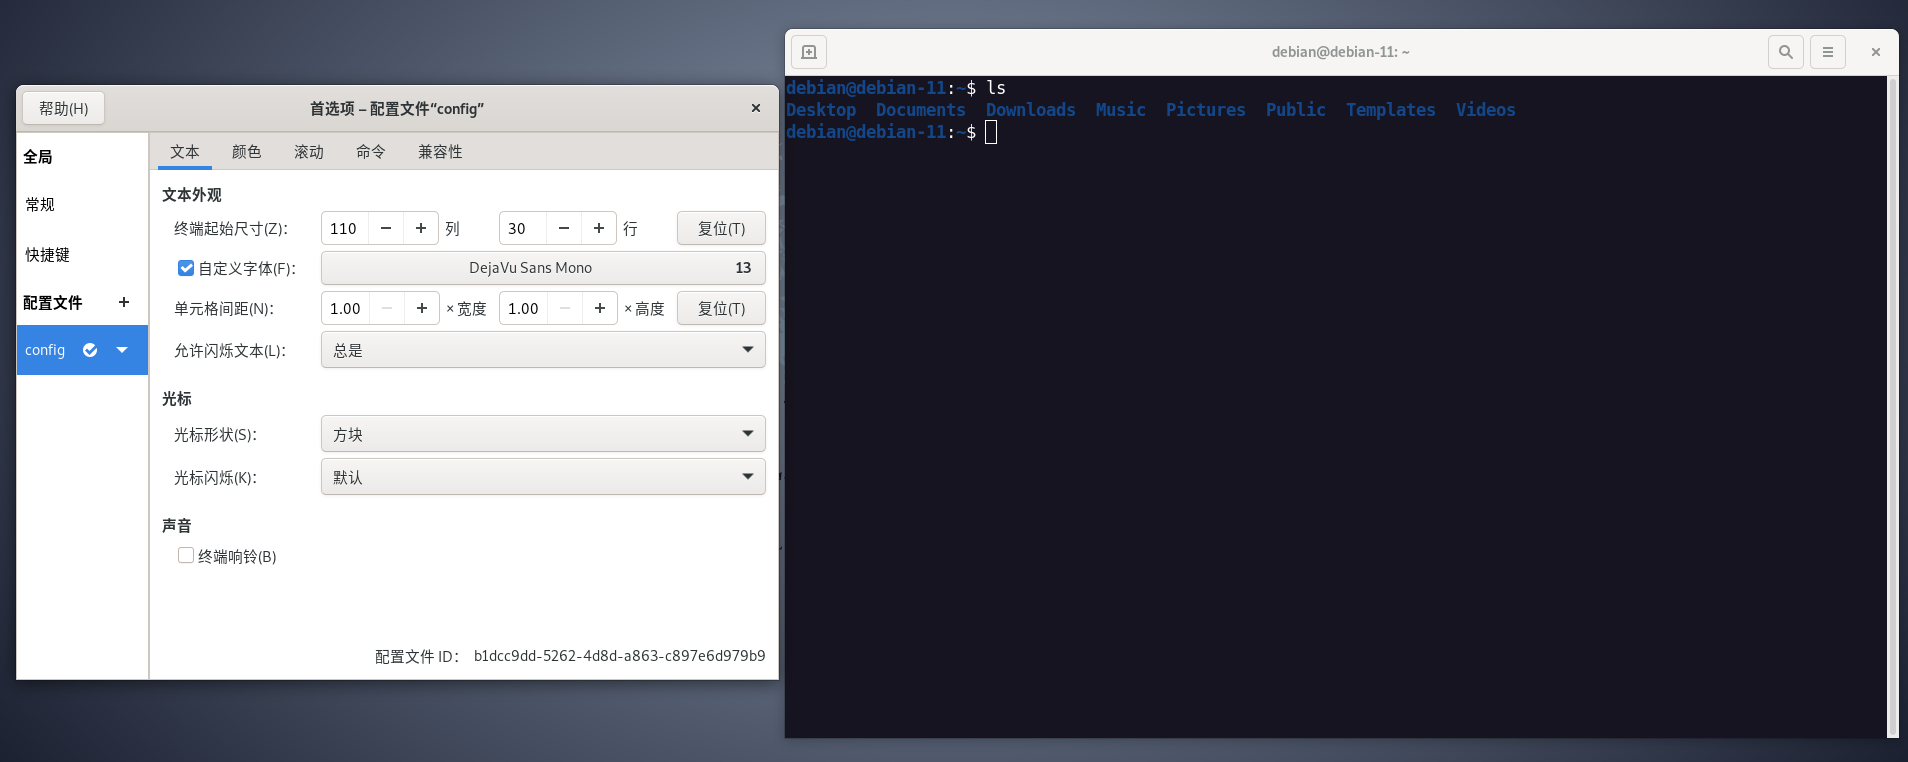Click Videos in terminal output
This screenshot has height=762, width=1908.
pyautogui.click(x=1486, y=110)
